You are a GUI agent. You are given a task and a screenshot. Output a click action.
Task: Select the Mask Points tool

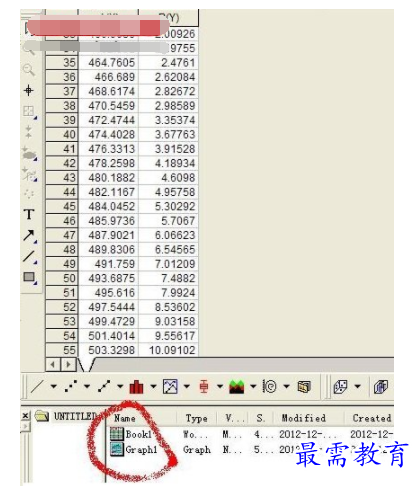[29, 174]
